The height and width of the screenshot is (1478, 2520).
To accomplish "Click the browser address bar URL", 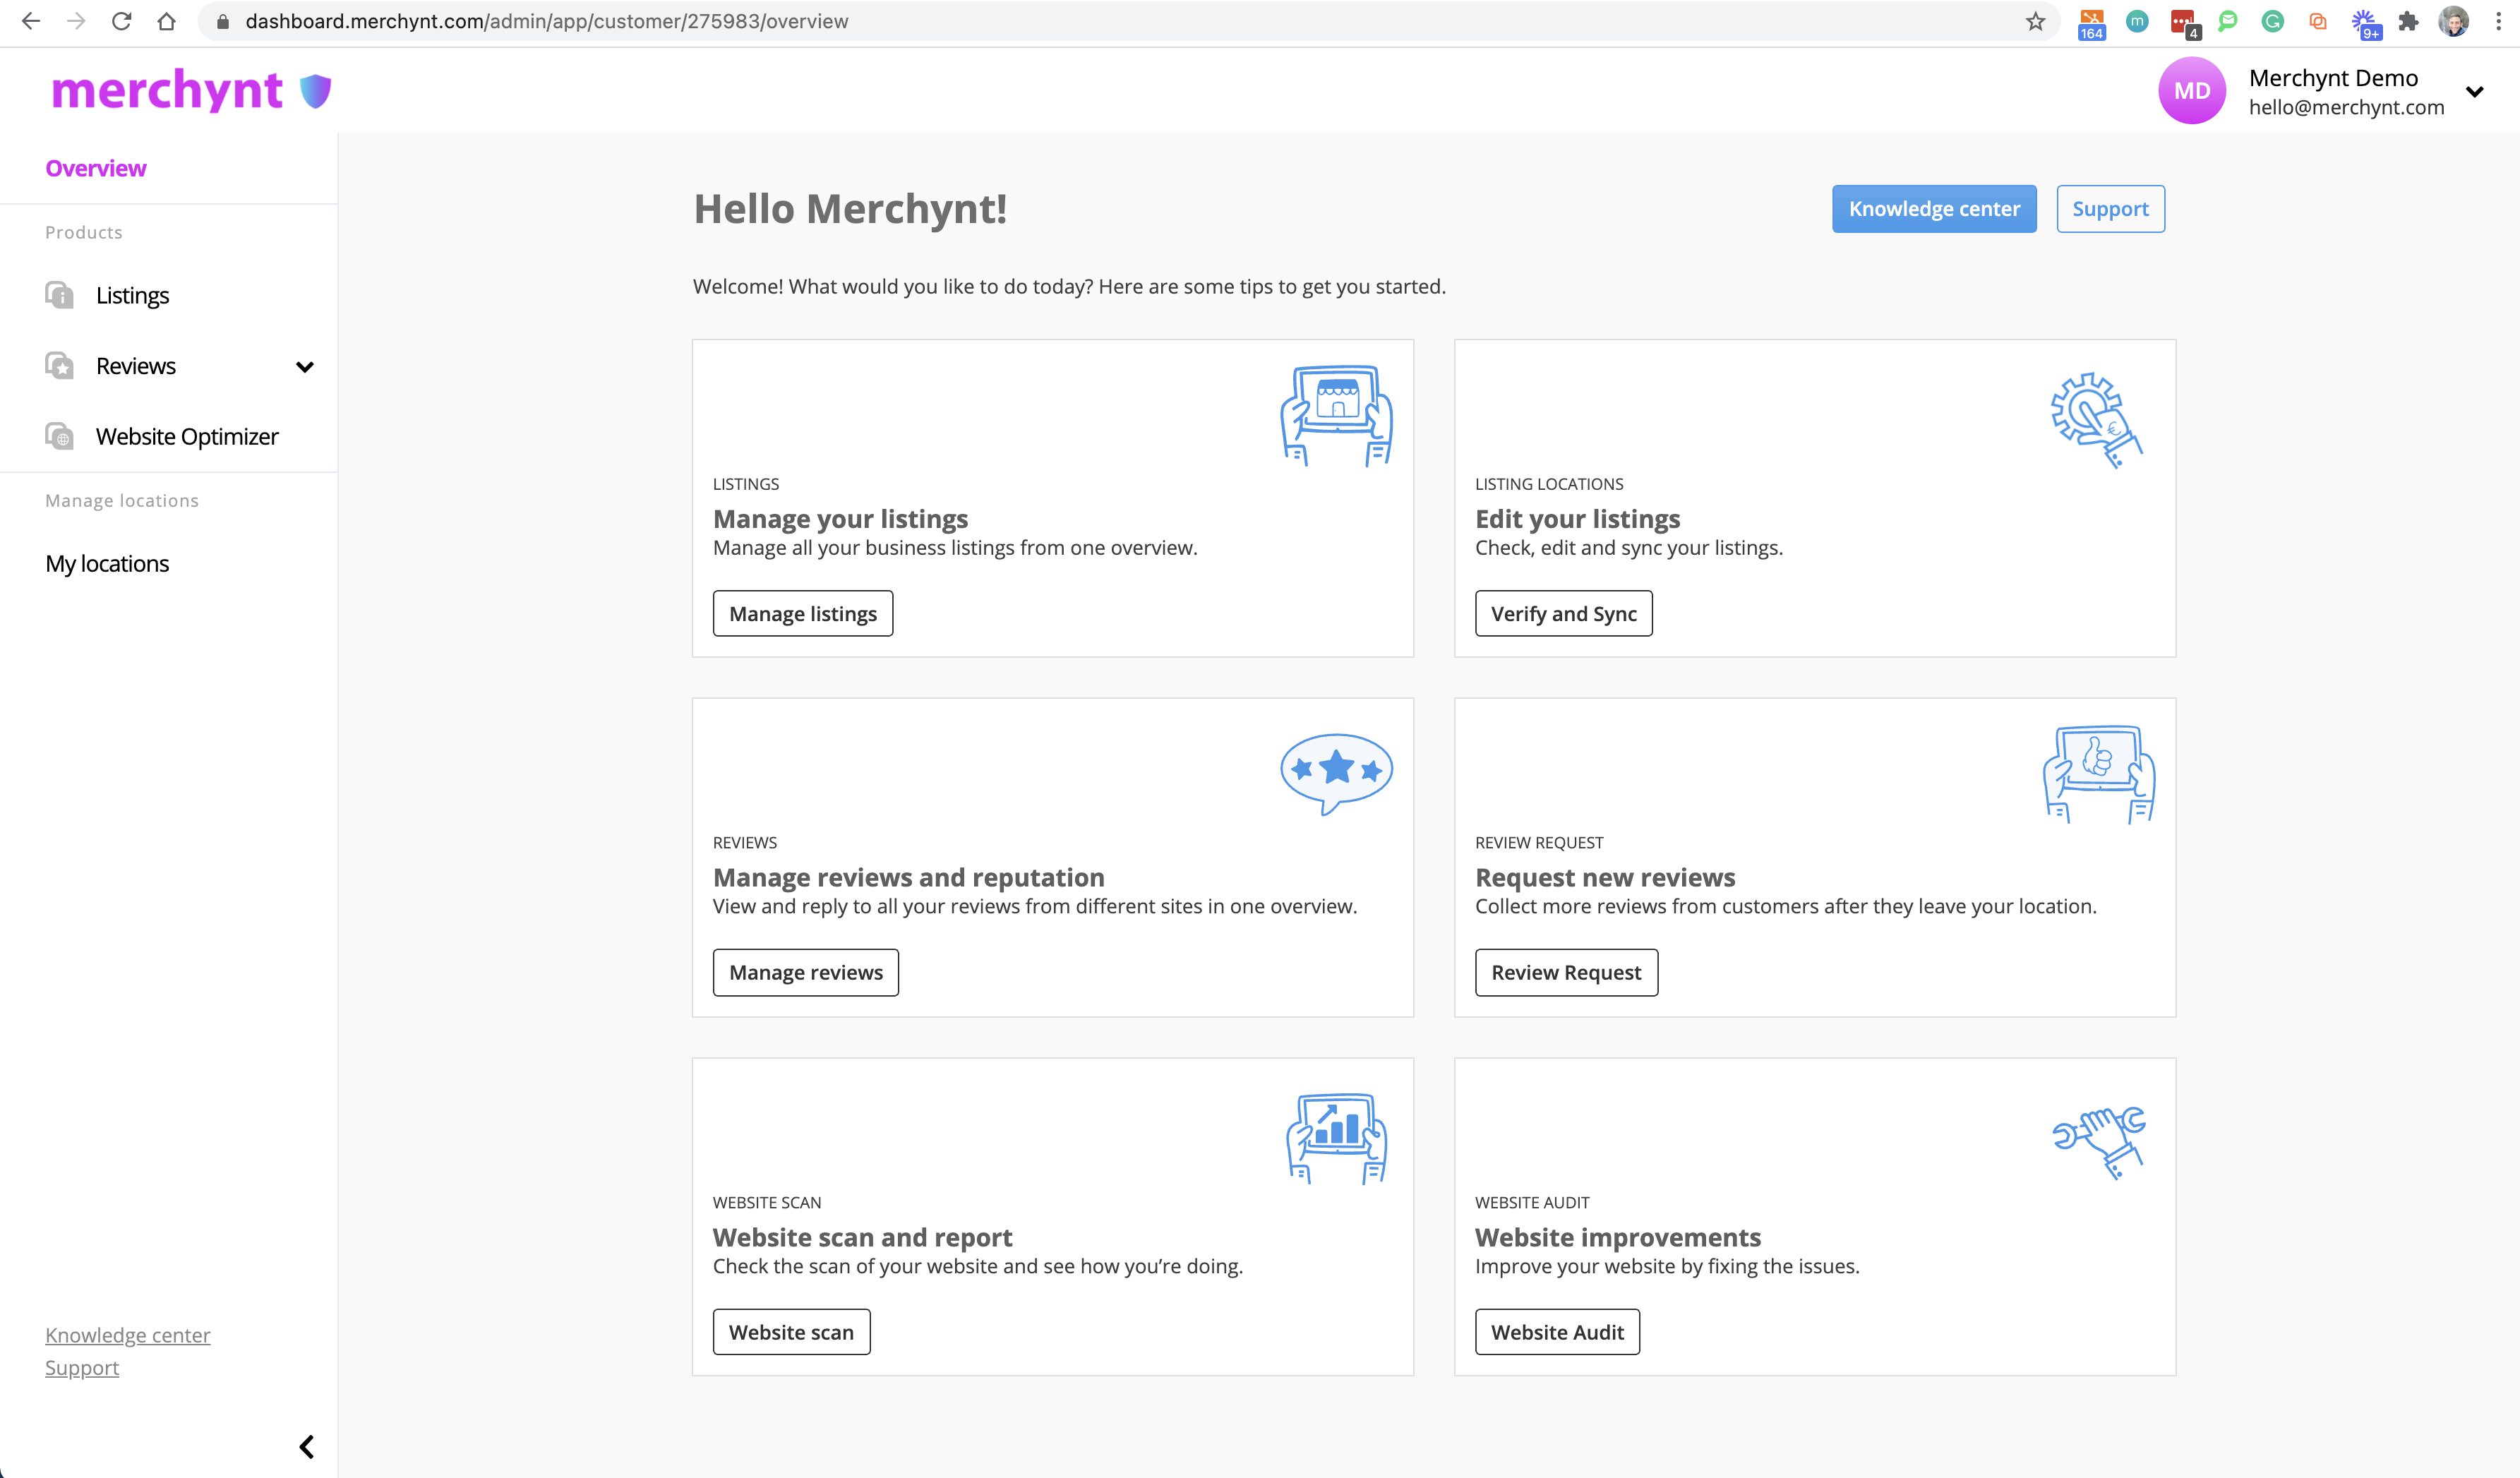I will [x=546, y=21].
